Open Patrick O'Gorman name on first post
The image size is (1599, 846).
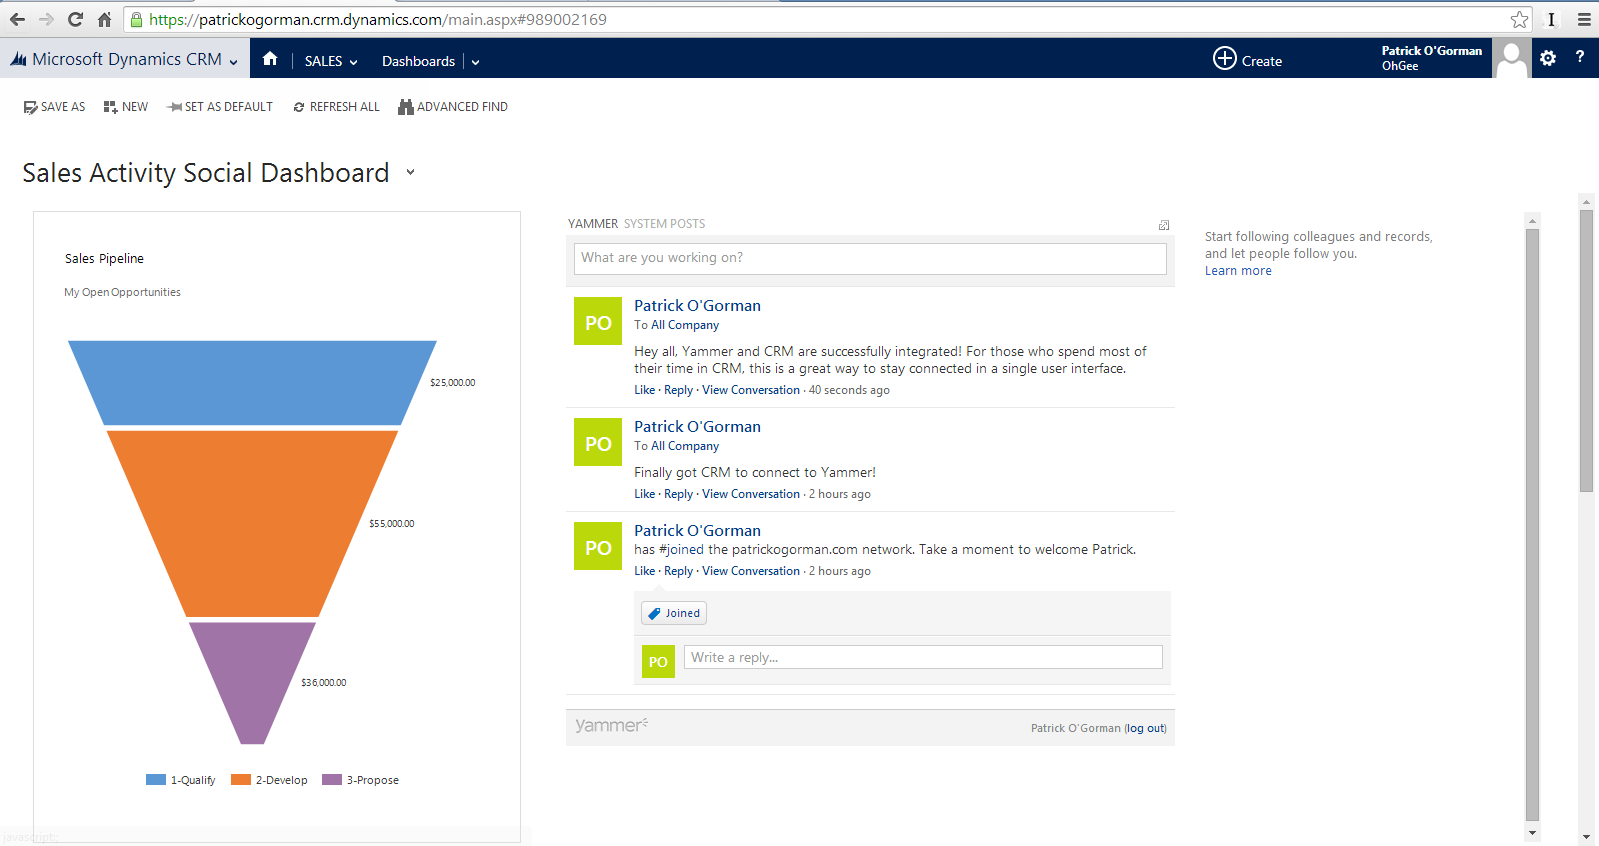click(x=697, y=306)
